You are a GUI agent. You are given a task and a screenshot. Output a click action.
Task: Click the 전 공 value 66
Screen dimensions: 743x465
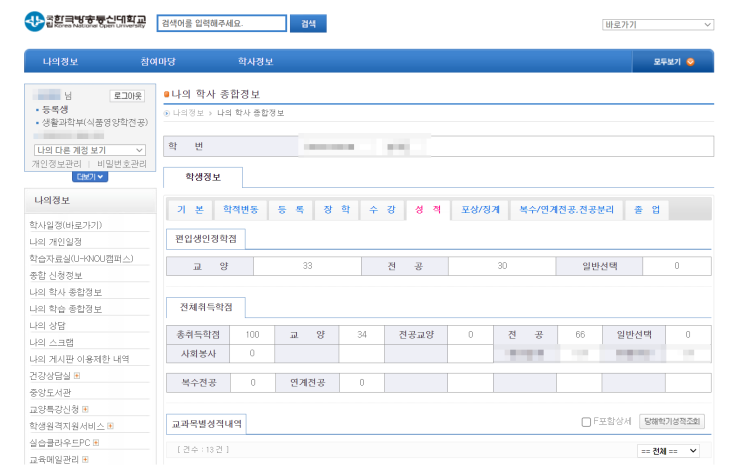click(580, 335)
